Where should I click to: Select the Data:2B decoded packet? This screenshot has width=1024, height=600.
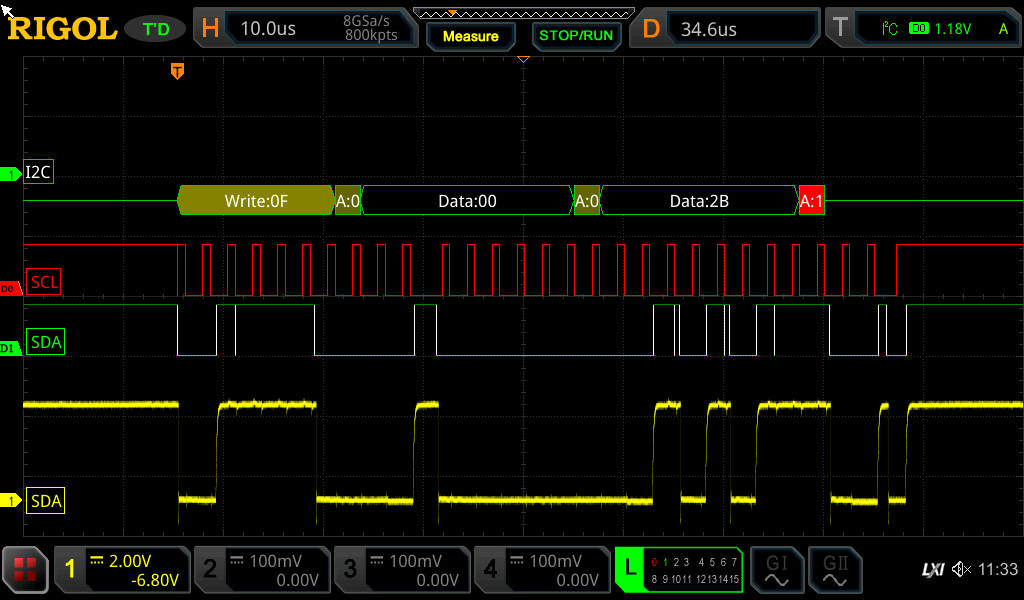click(x=699, y=200)
